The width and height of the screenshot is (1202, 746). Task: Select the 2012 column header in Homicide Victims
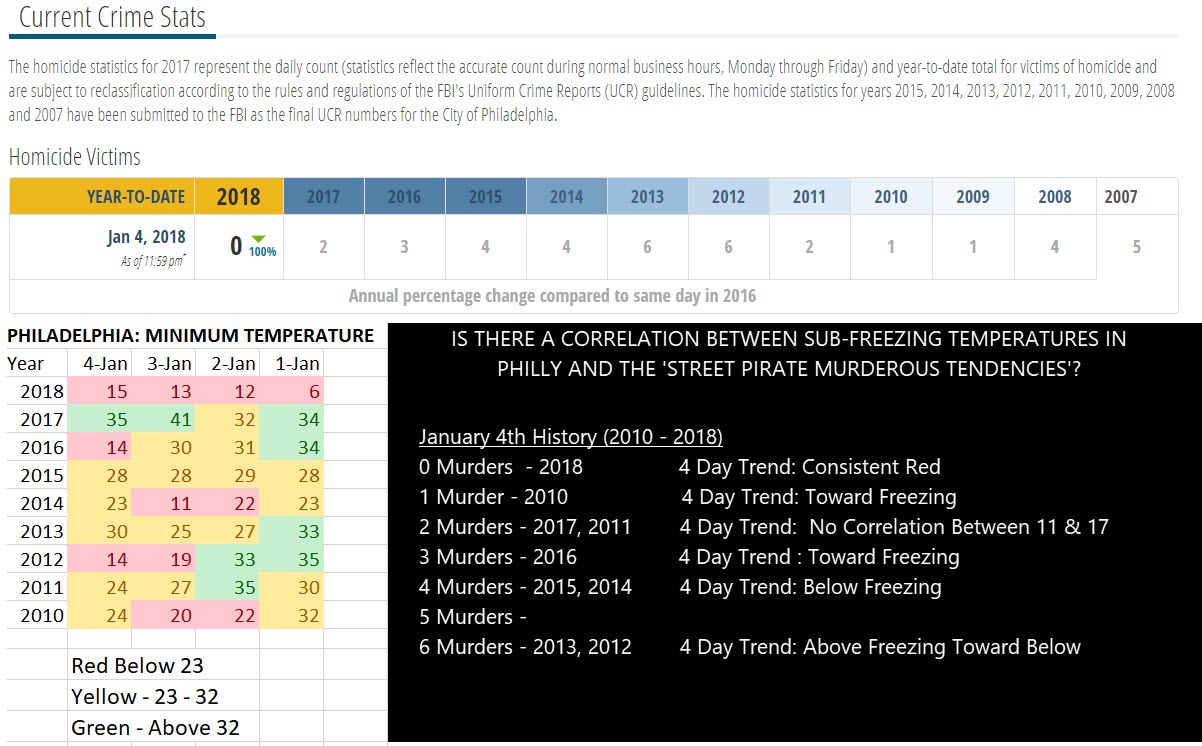728,196
